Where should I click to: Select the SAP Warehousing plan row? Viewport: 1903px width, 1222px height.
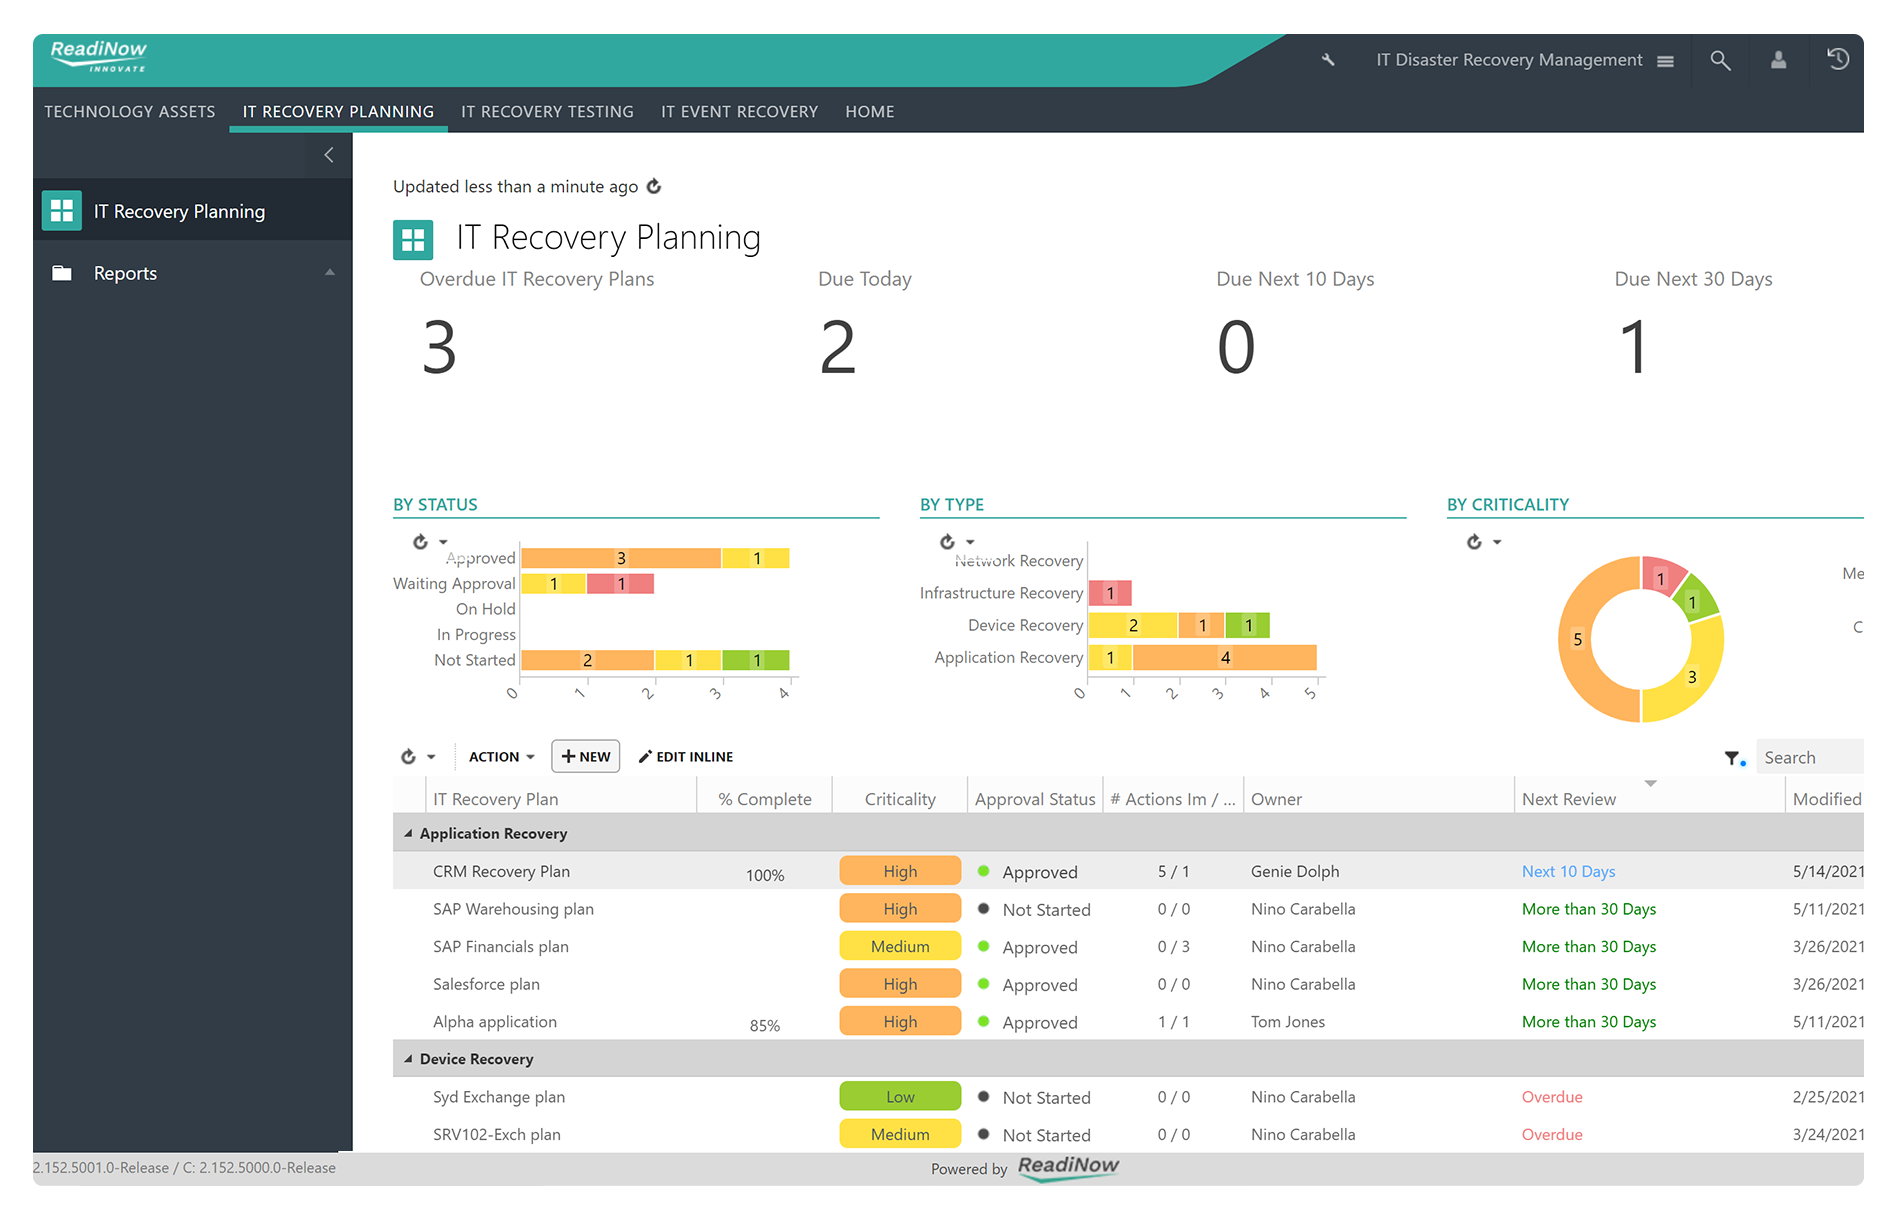1128,909
